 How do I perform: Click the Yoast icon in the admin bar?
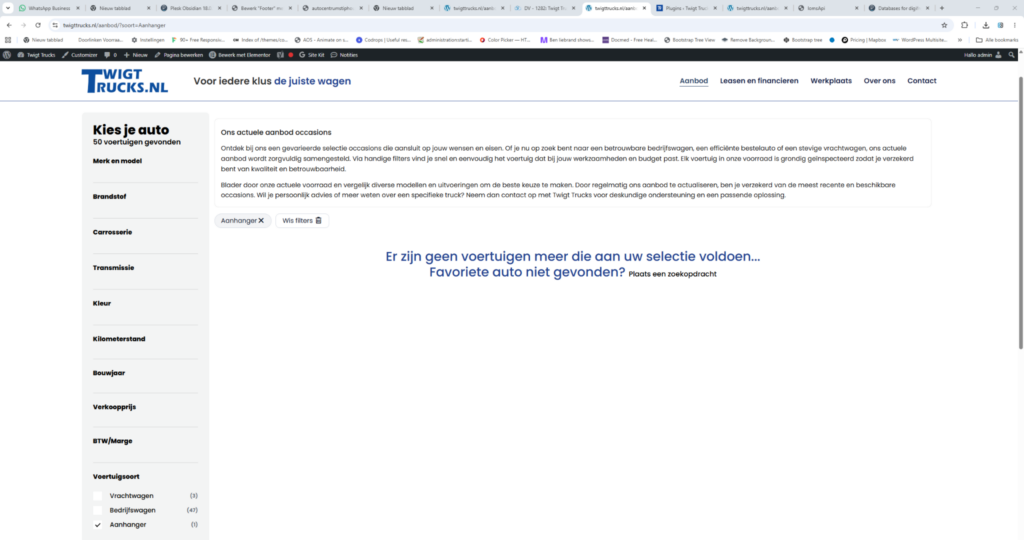click(x=280, y=55)
